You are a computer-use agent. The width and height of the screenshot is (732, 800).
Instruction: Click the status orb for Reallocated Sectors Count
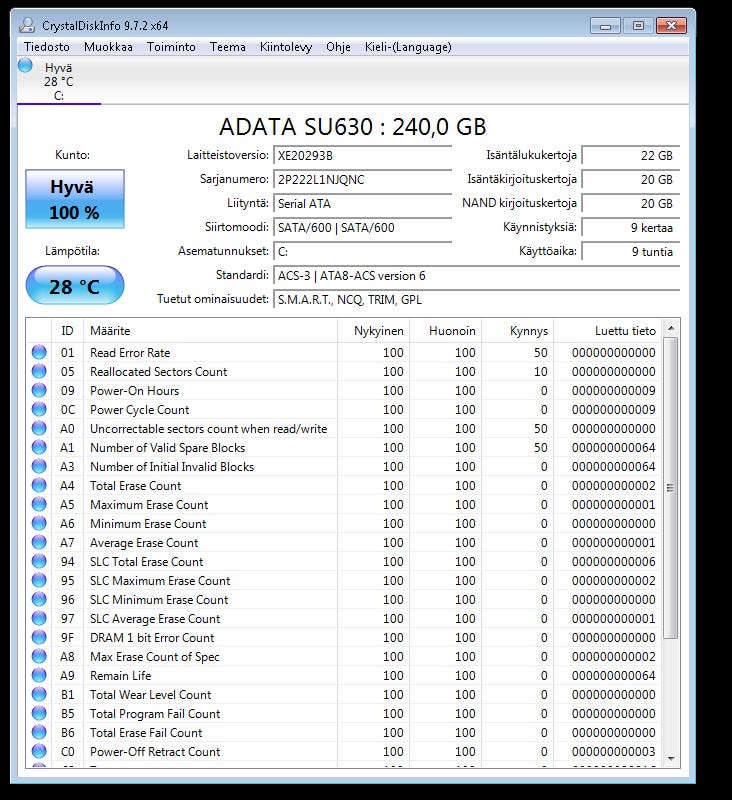point(39,371)
